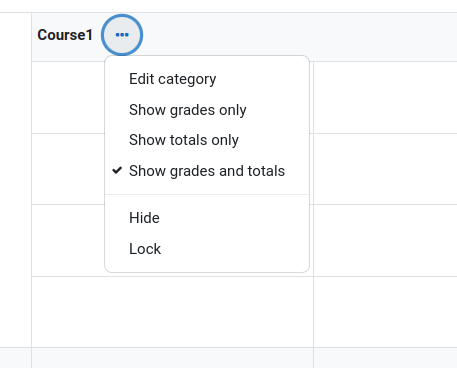Click Course1 cell sliver left of Hide item
Screen dimensions: 457x368
pyautogui.click(x=68, y=240)
